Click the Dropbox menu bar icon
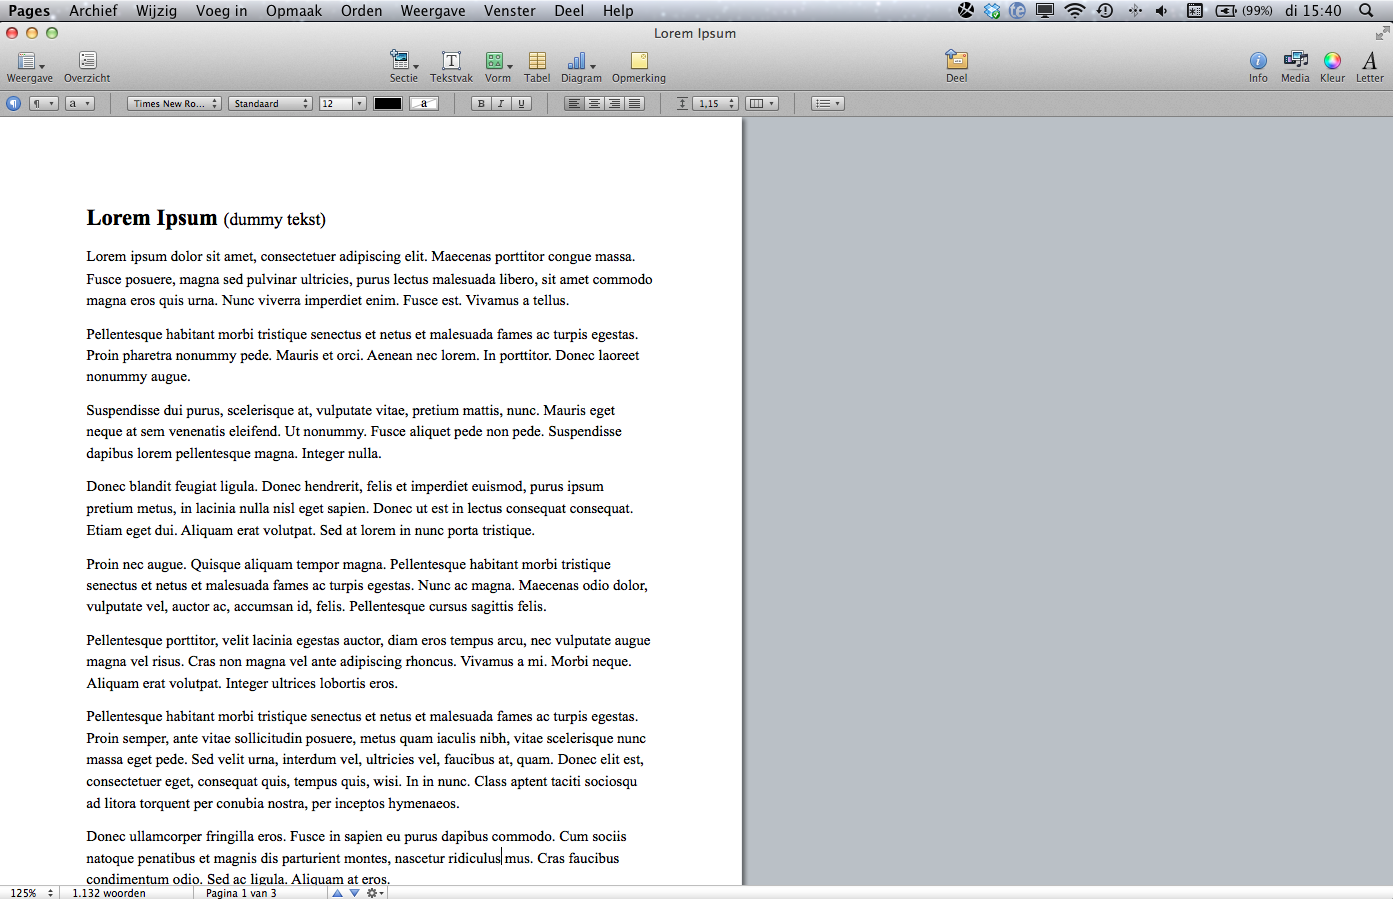Viewport: 1393px width, 899px height. pyautogui.click(x=992, y=11)
